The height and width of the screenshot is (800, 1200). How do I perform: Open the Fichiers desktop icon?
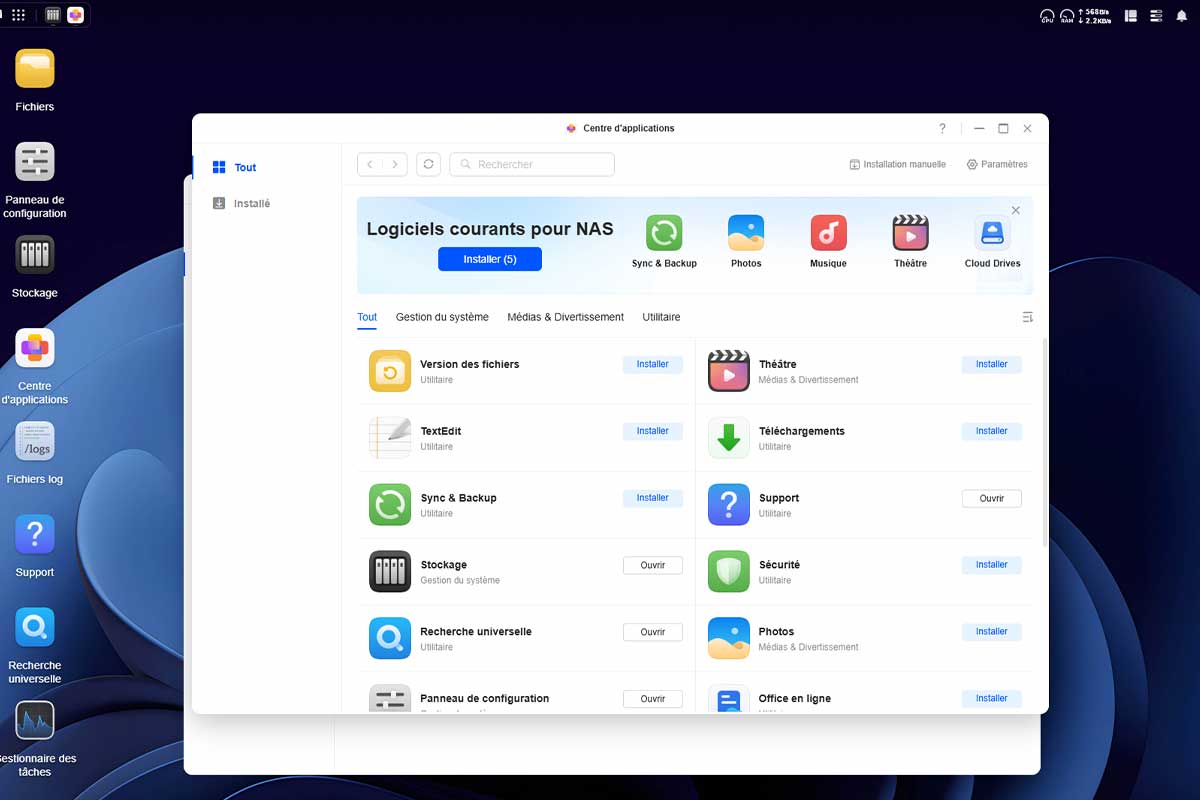pos(35,69)
